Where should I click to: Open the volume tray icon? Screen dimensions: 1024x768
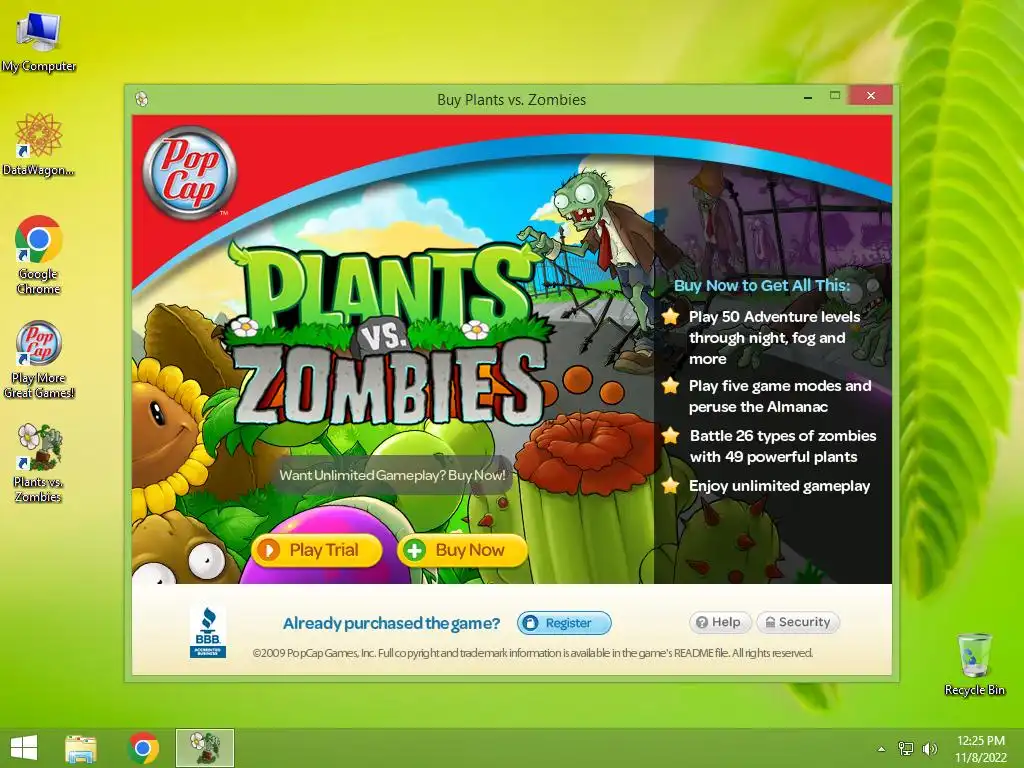(x=929, y=748)
